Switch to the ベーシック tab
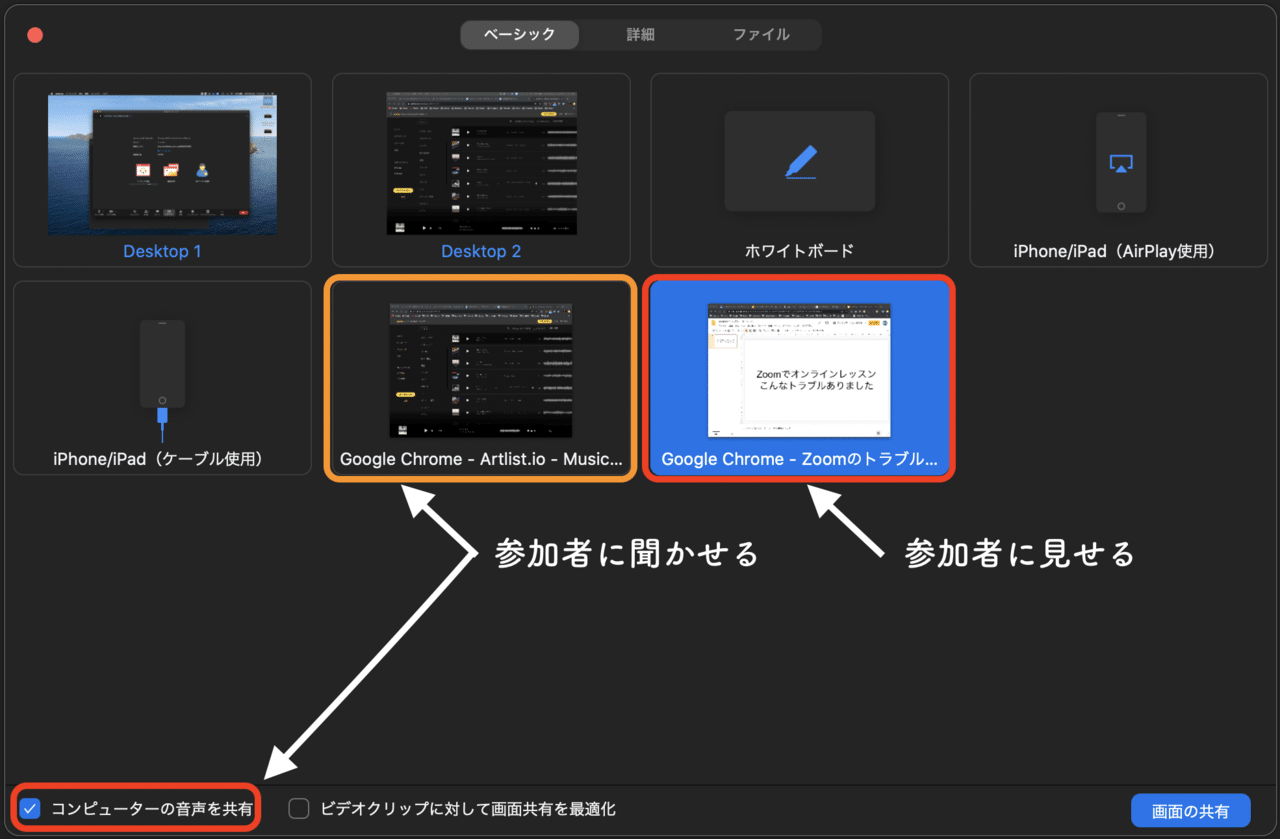 point(520,34)
